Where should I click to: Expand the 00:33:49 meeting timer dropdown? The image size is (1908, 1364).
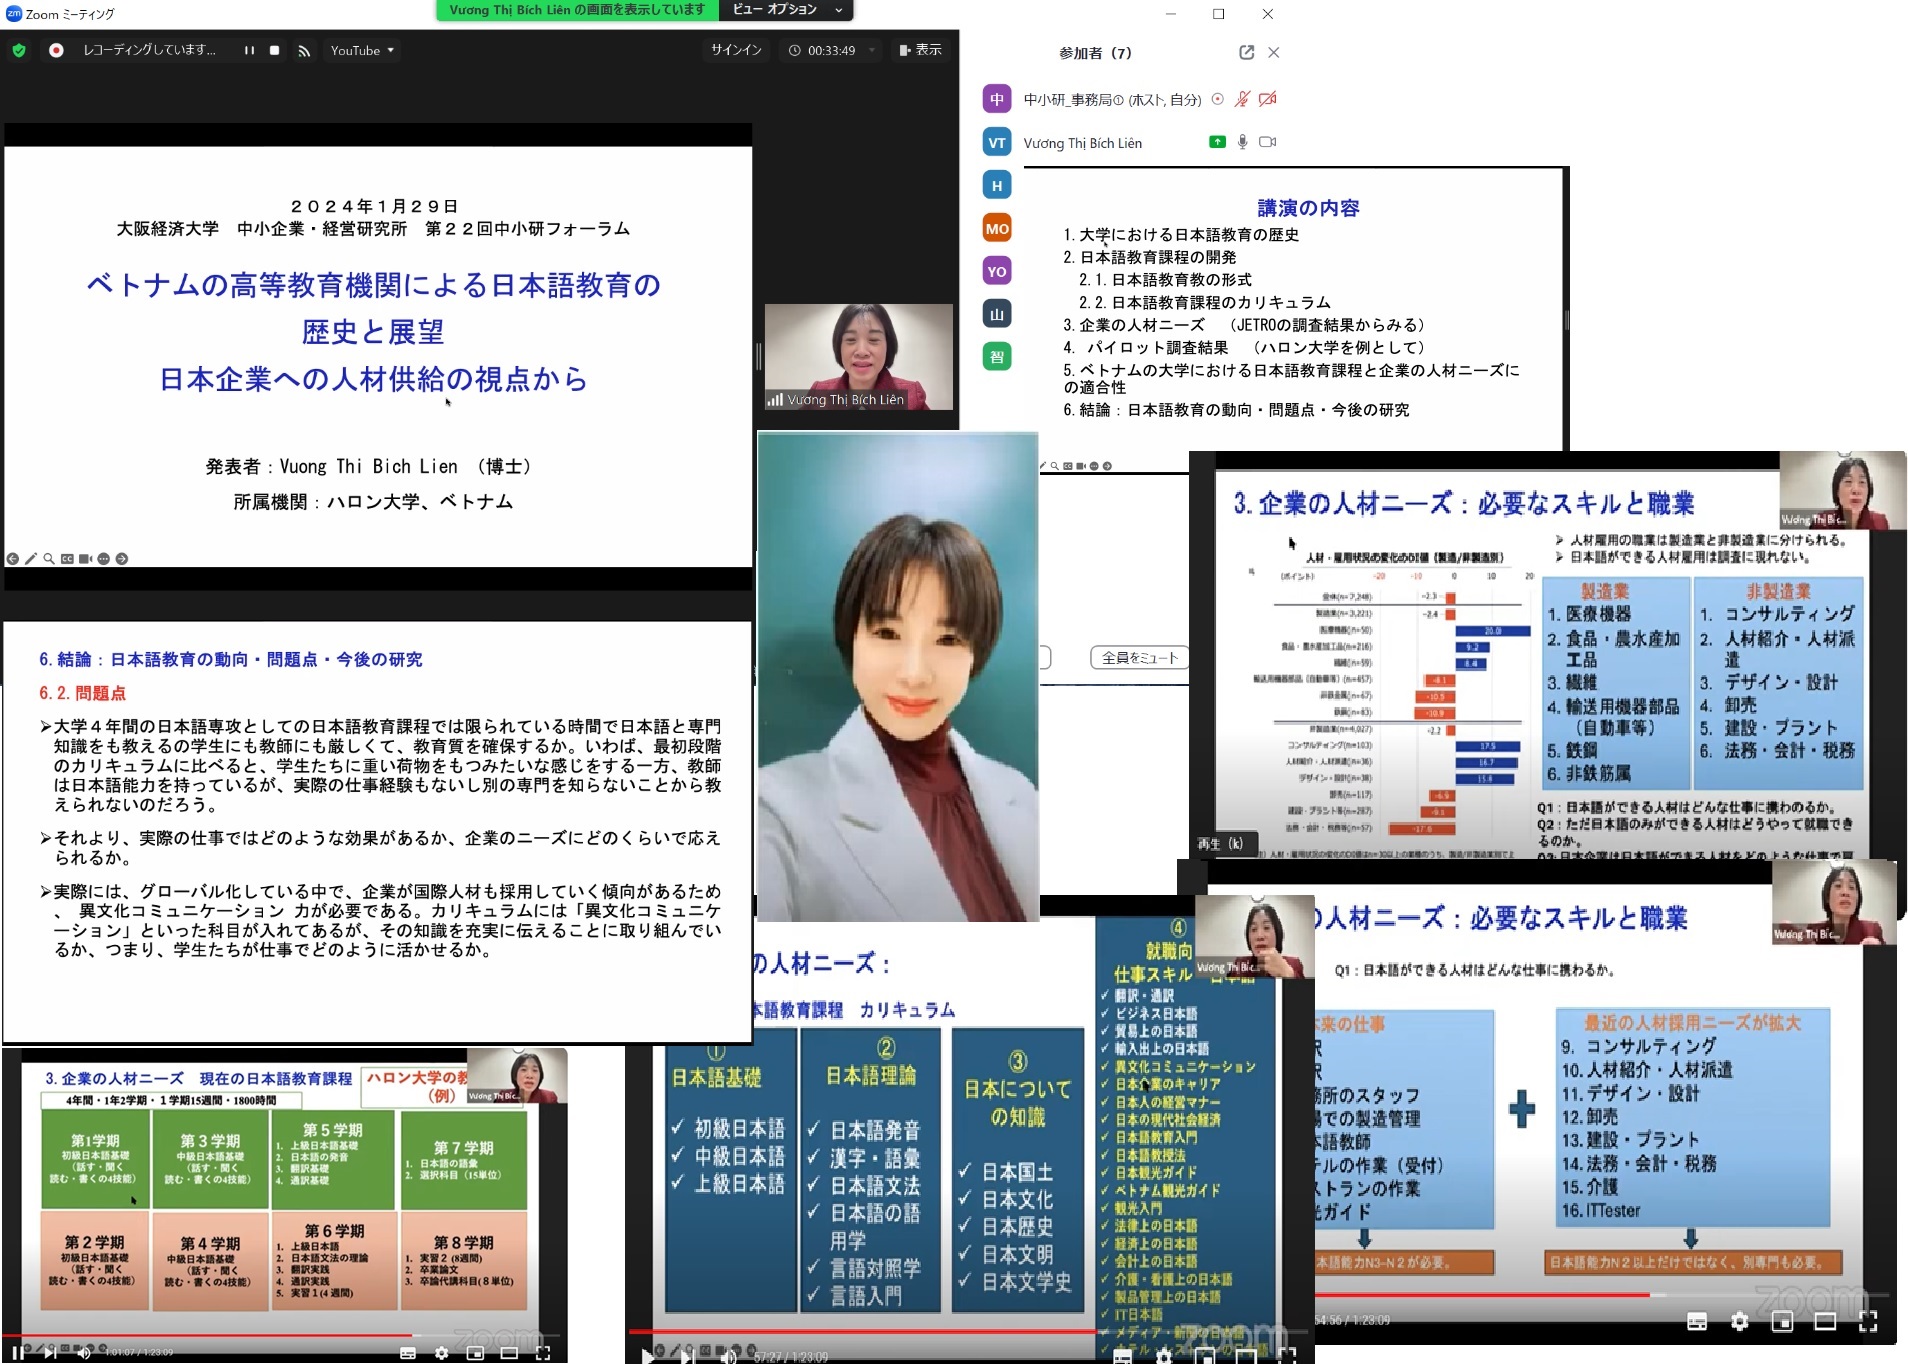[872, 50]
